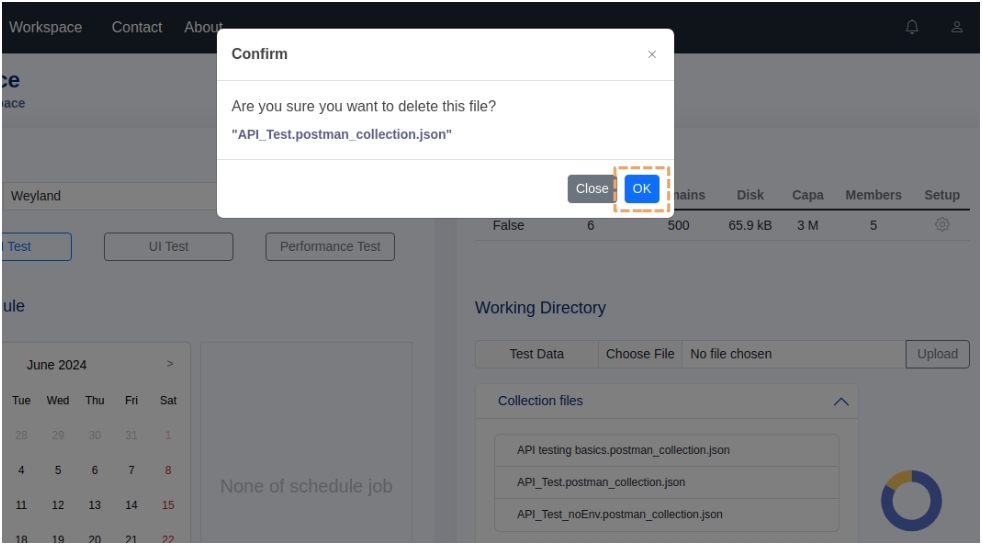Collapse the Collection files section
The height and width of the screenshot is (545, 982).
pos(841,401)
